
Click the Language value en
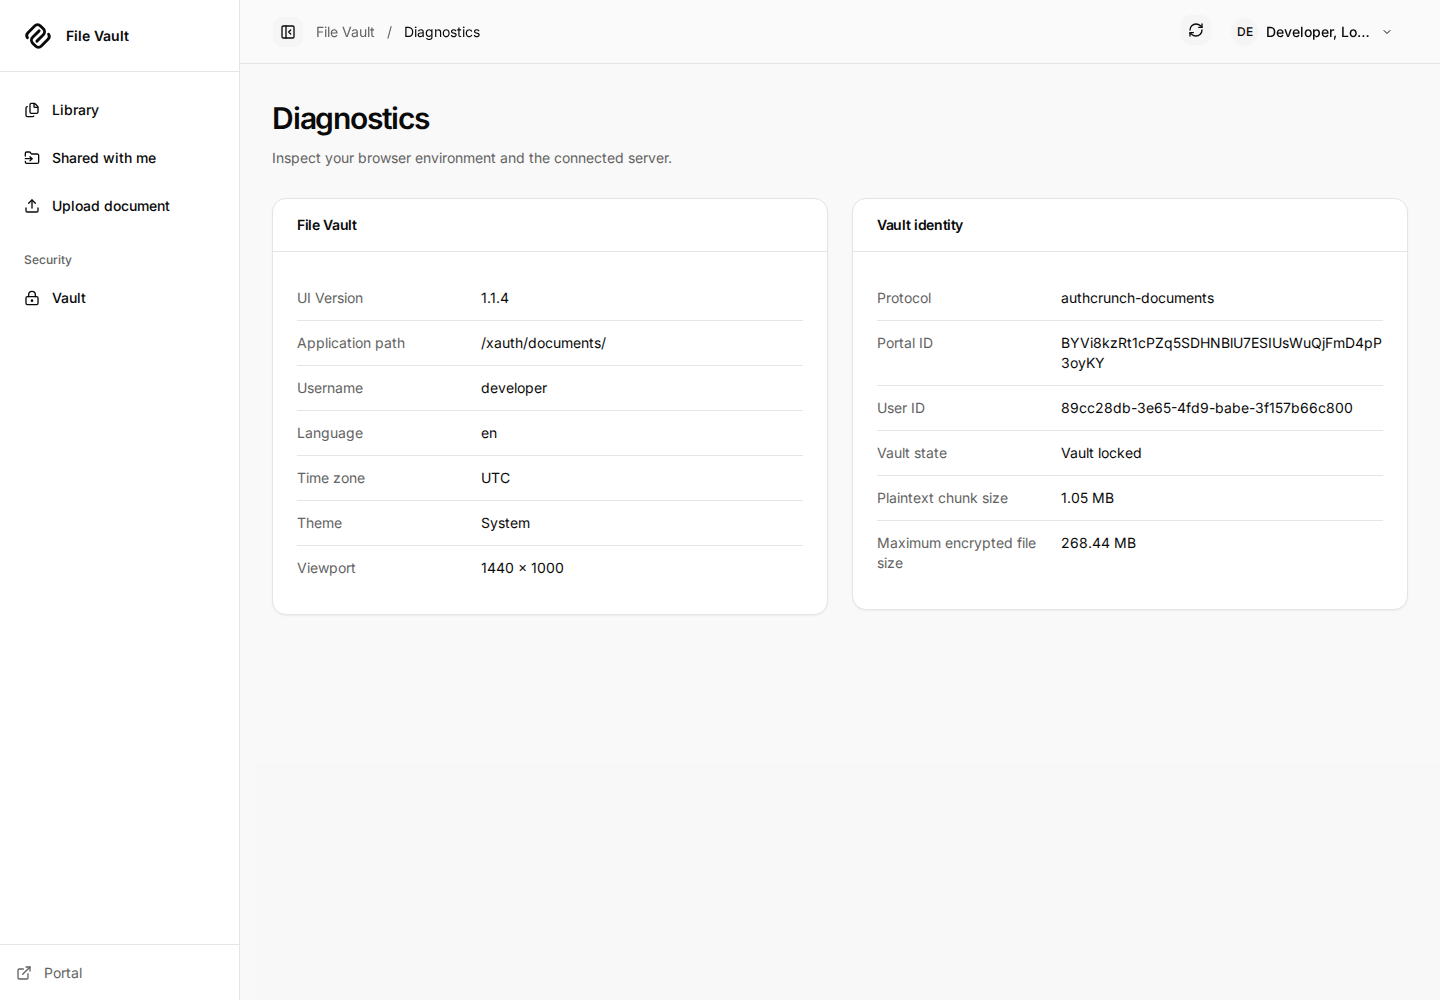coord(489,433)
